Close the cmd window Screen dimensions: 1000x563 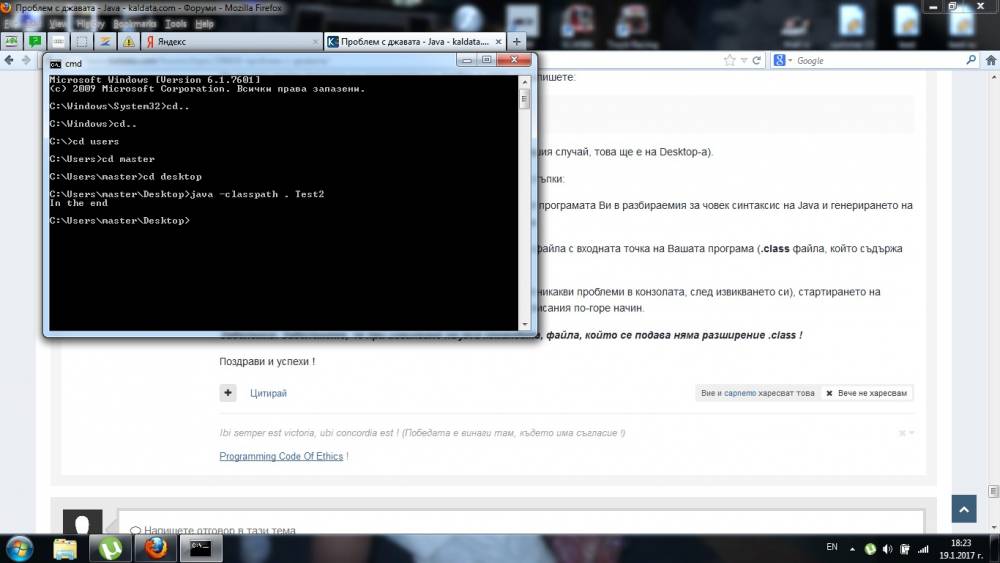point(514,60)
